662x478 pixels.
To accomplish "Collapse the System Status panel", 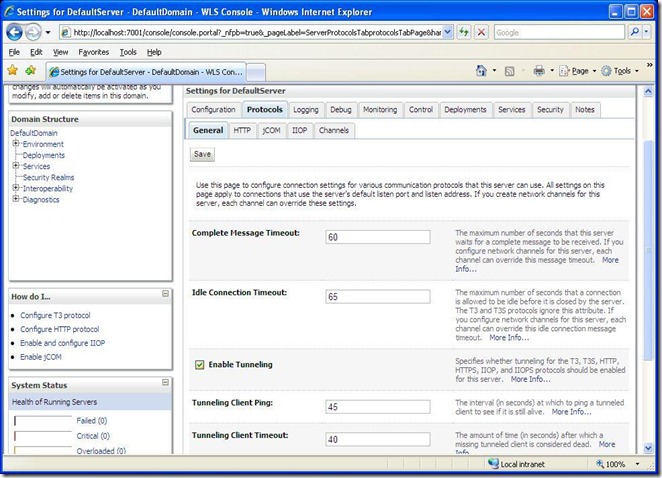I will tap(166, 382).
